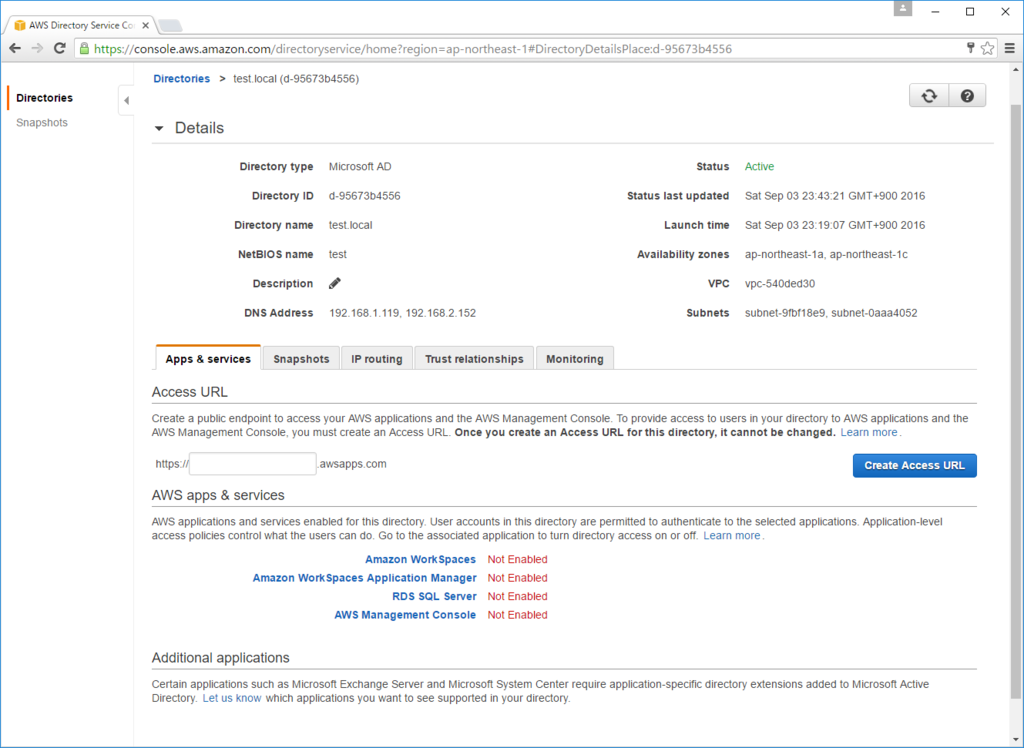Open the RDS SQL Server link
The height and width of the screenshot is (748, 1024).
coord(434,596)
